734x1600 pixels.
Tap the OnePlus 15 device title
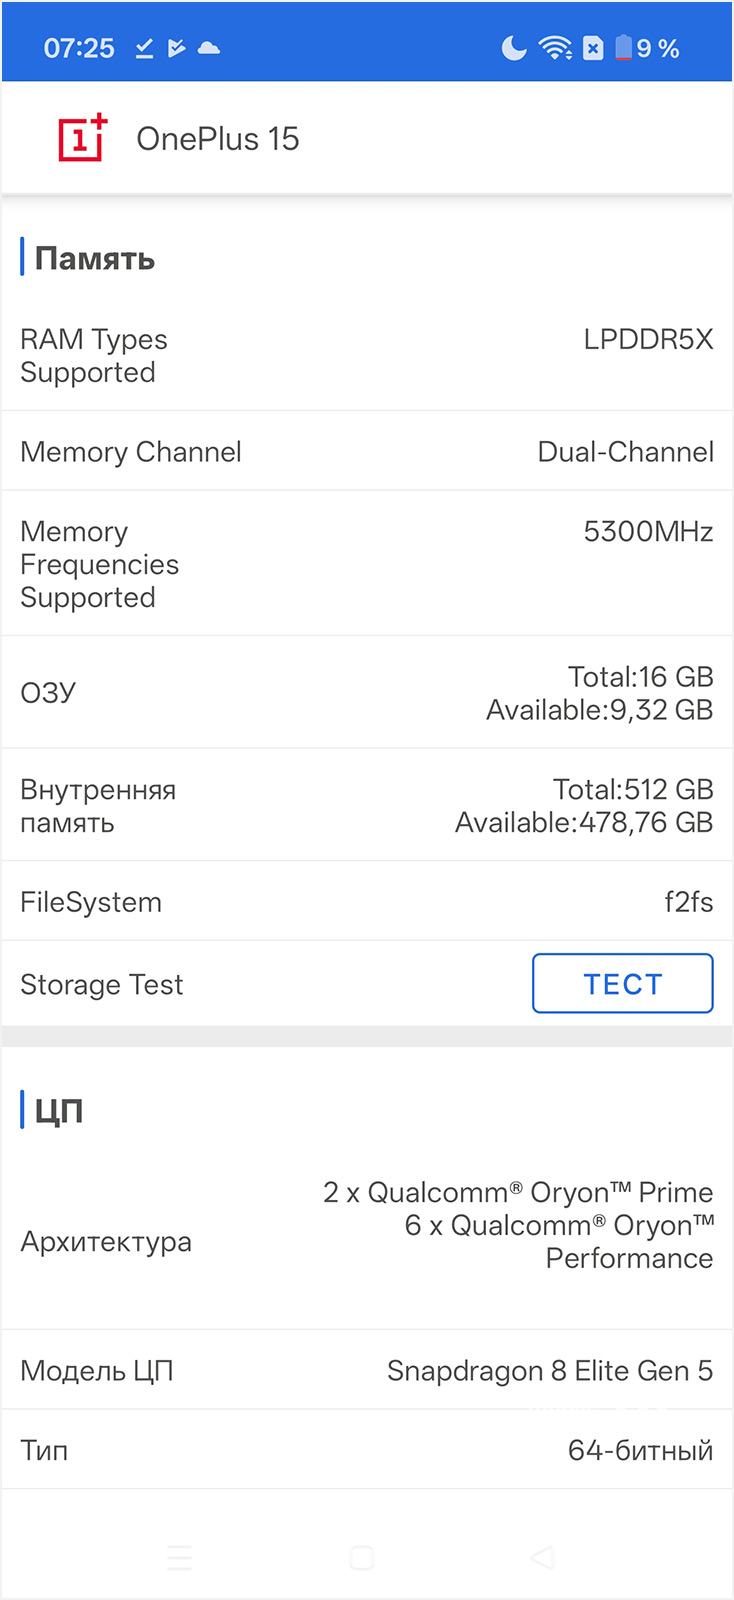point(217,139)
